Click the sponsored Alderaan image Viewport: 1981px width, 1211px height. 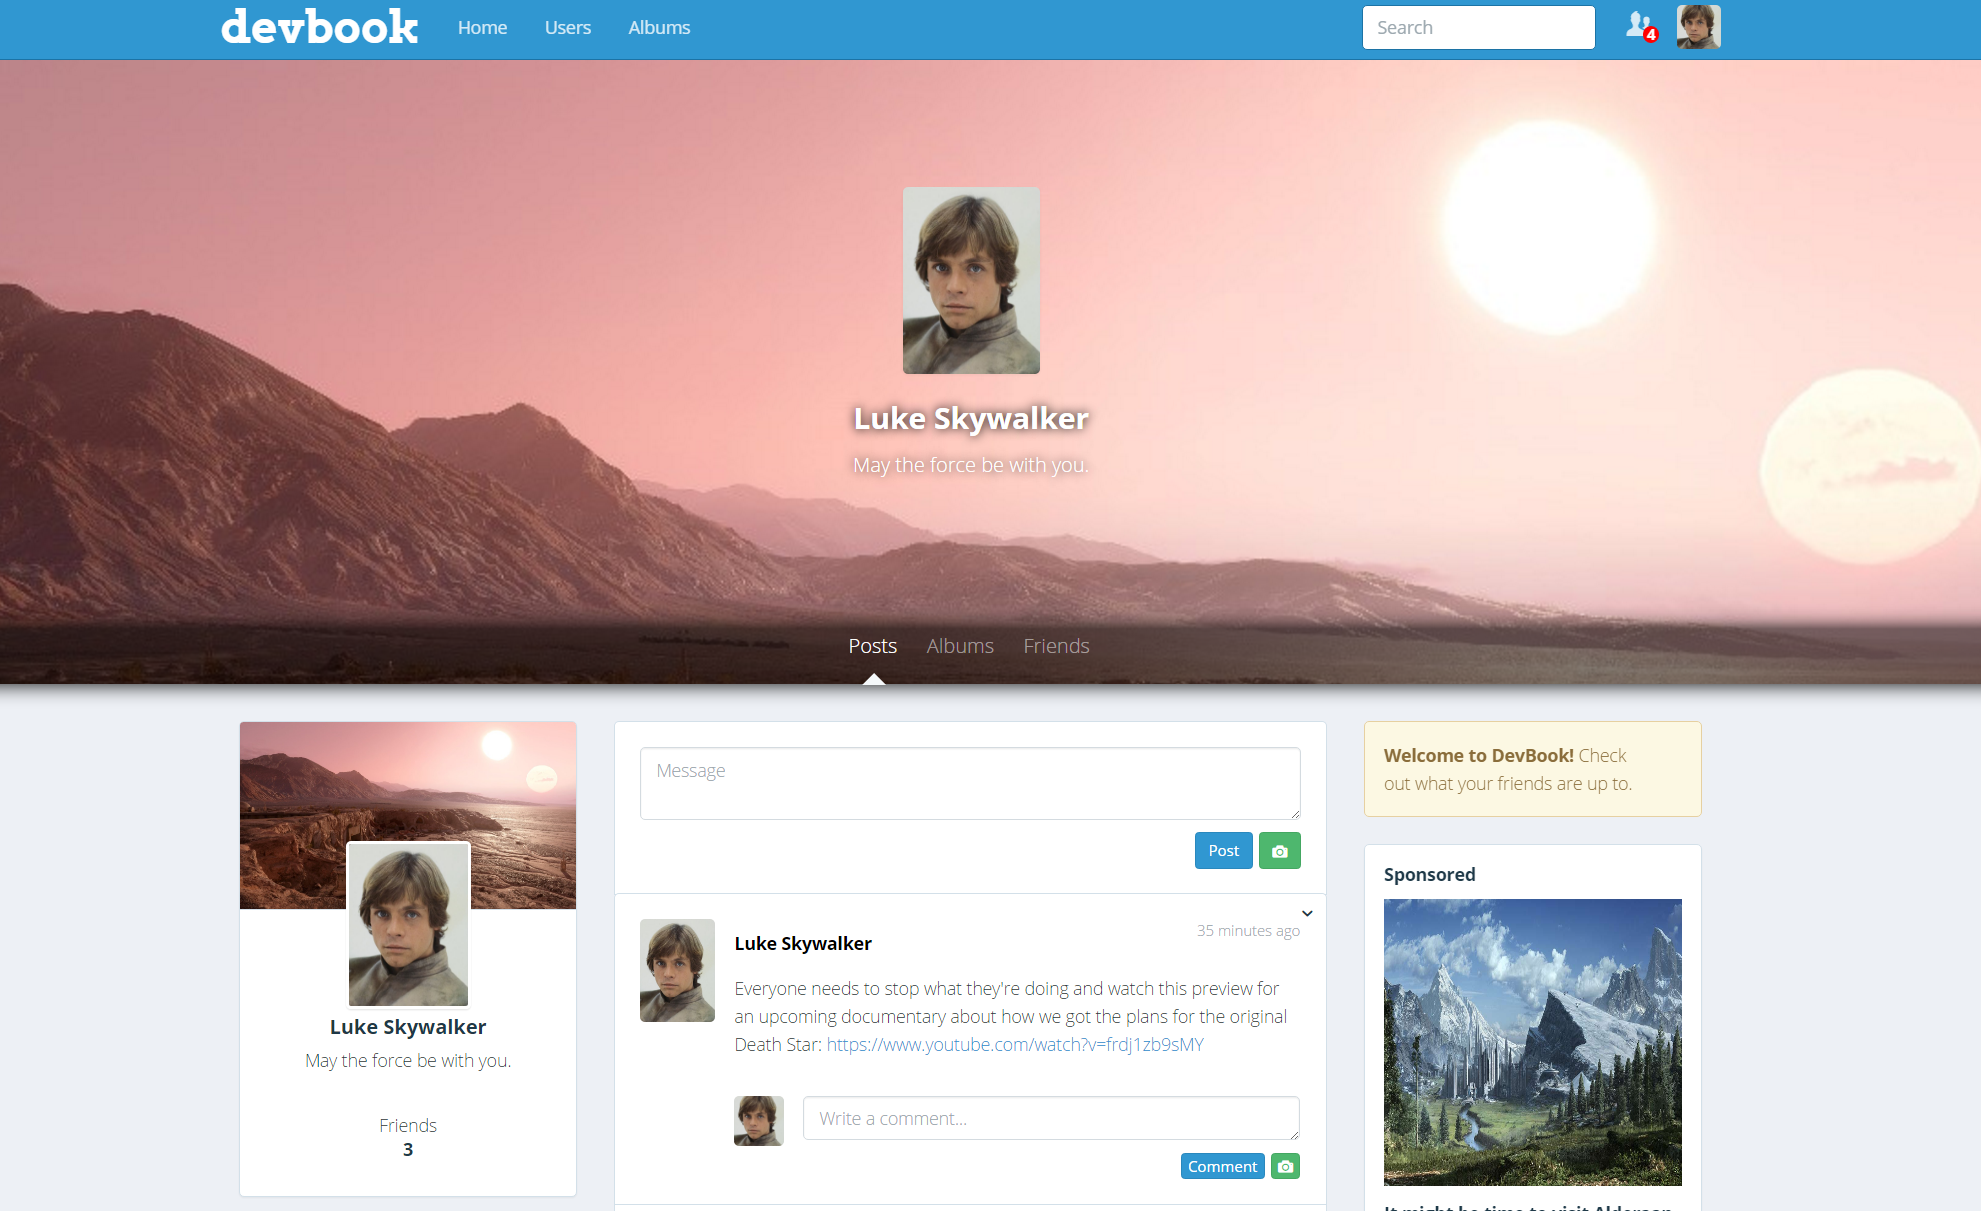[1532, 1042]
